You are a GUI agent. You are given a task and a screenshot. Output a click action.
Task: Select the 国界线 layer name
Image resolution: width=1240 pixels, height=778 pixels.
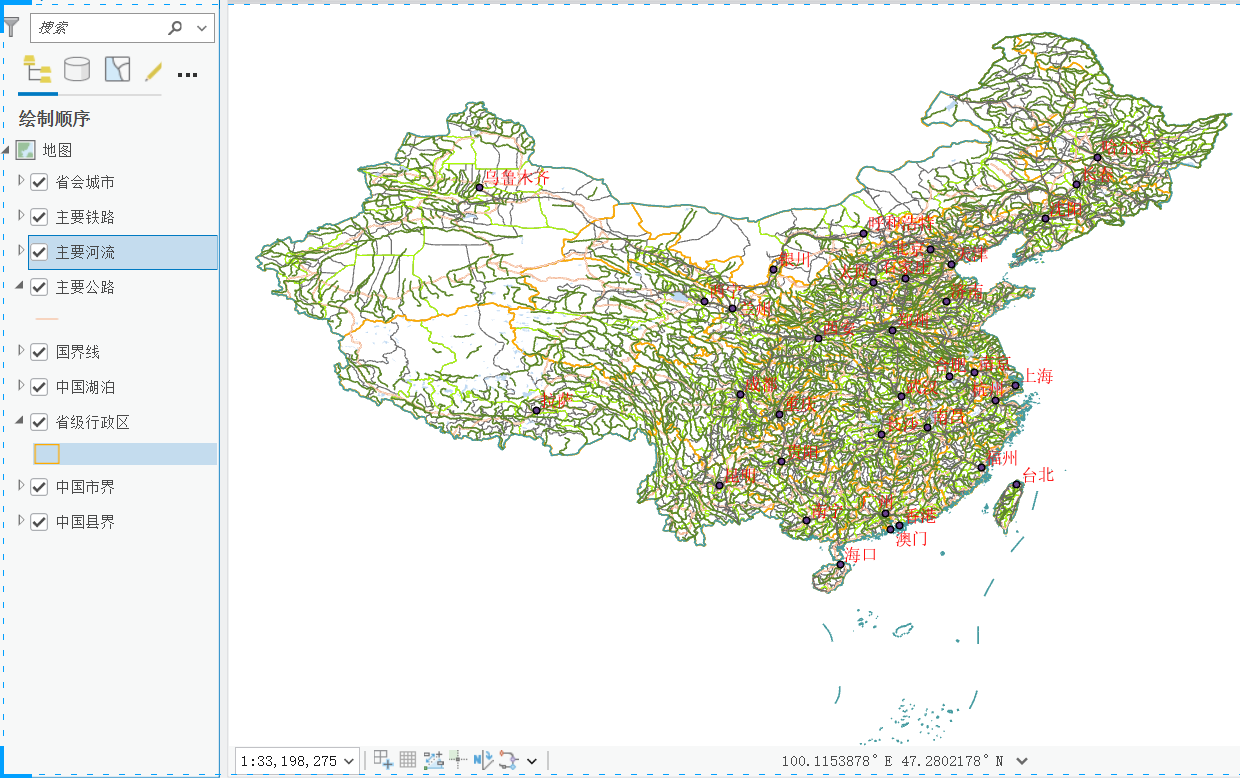[78, 352]
